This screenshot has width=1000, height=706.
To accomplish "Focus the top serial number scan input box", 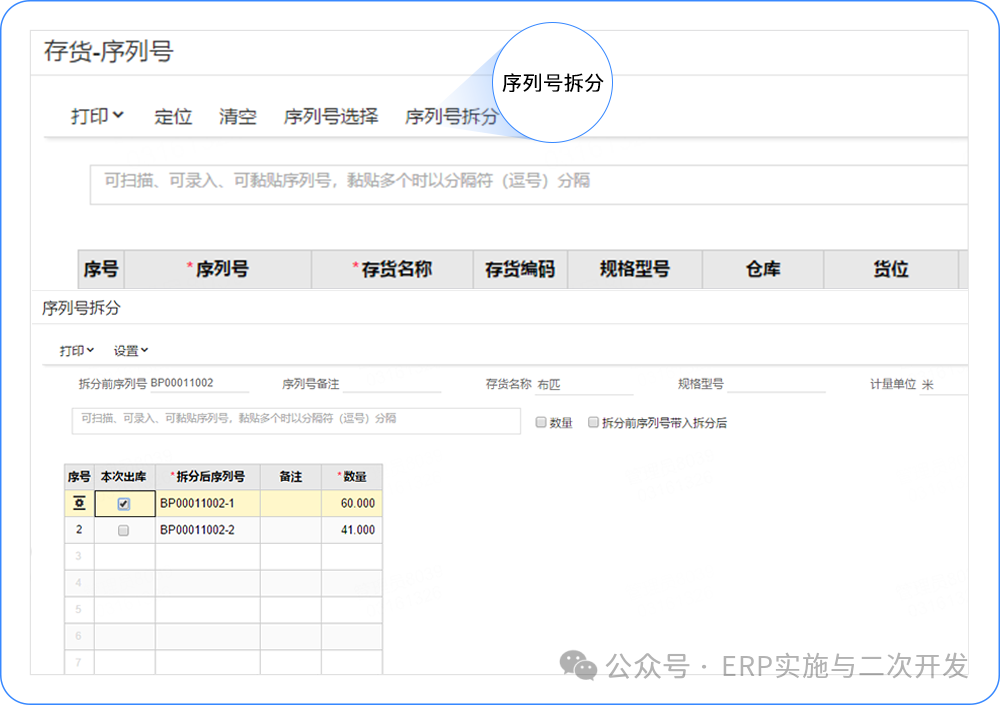I will 528,184.
